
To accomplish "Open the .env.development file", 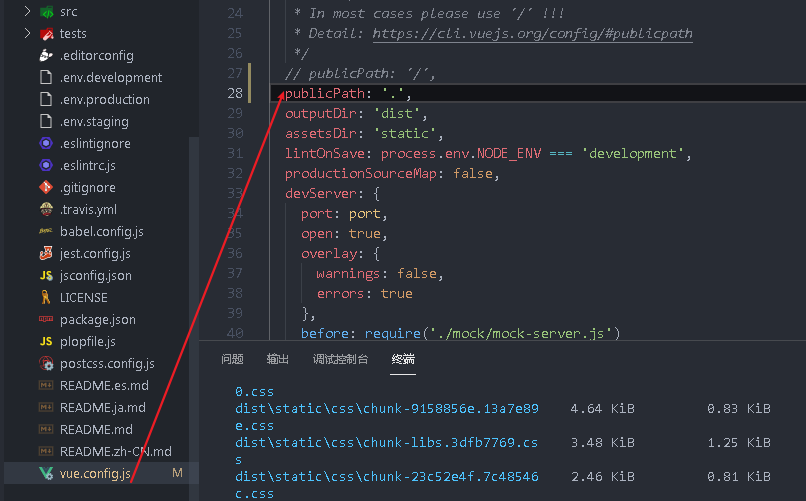I will click(111, 78).
